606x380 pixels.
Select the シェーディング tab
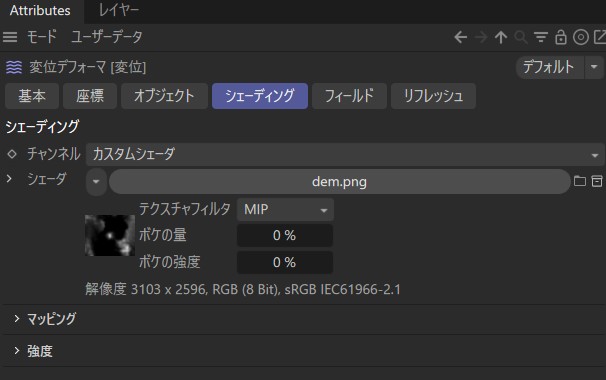click(260, 96)
